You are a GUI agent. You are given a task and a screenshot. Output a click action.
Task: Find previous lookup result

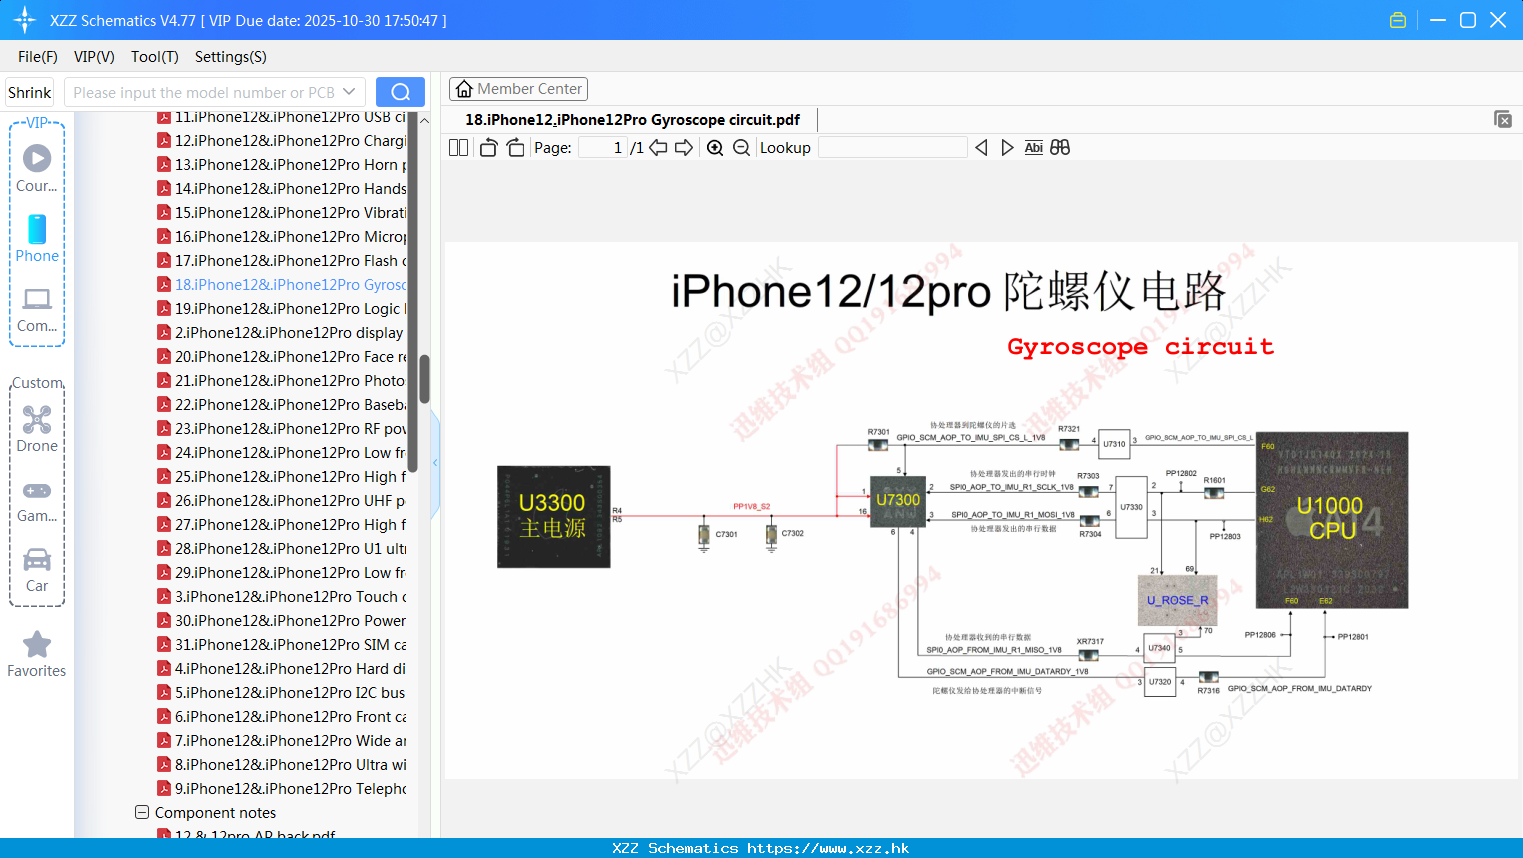click(981, 148)
